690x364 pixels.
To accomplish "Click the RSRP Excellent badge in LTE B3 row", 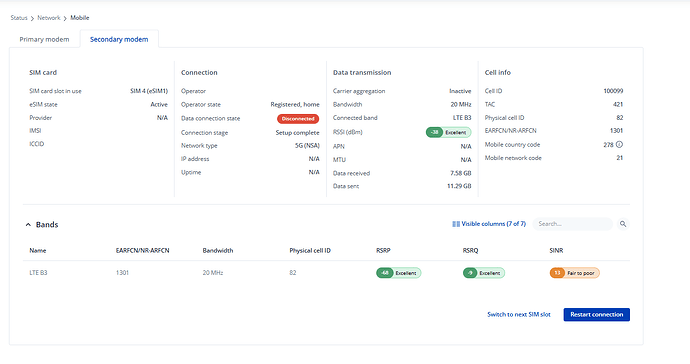I will [399, 273].
